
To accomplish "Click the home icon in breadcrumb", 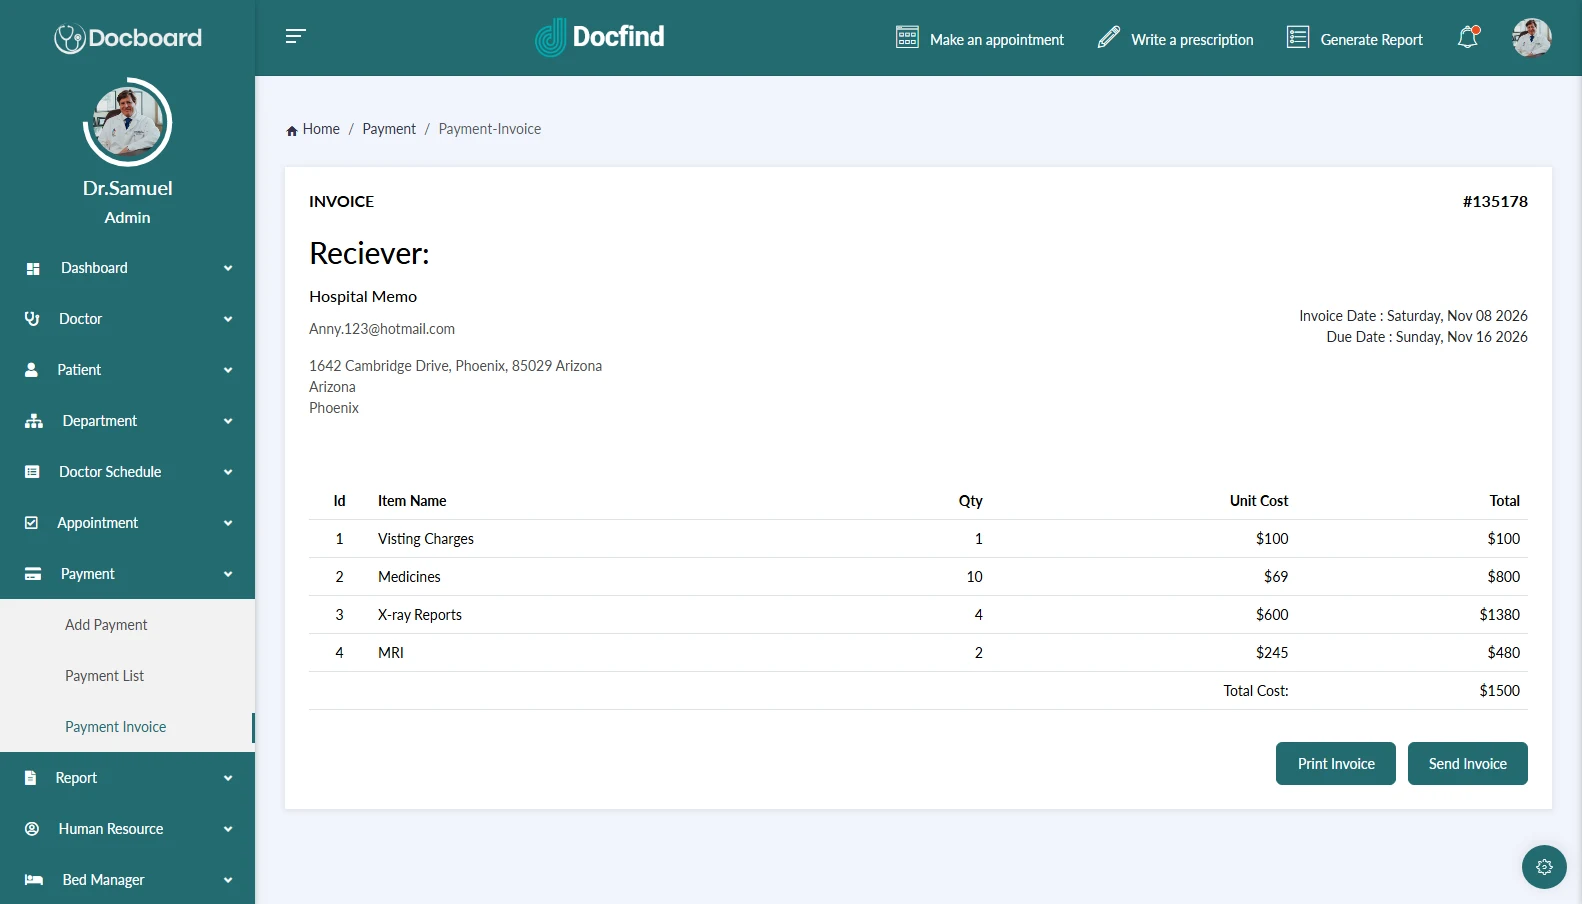I will 292,130.
